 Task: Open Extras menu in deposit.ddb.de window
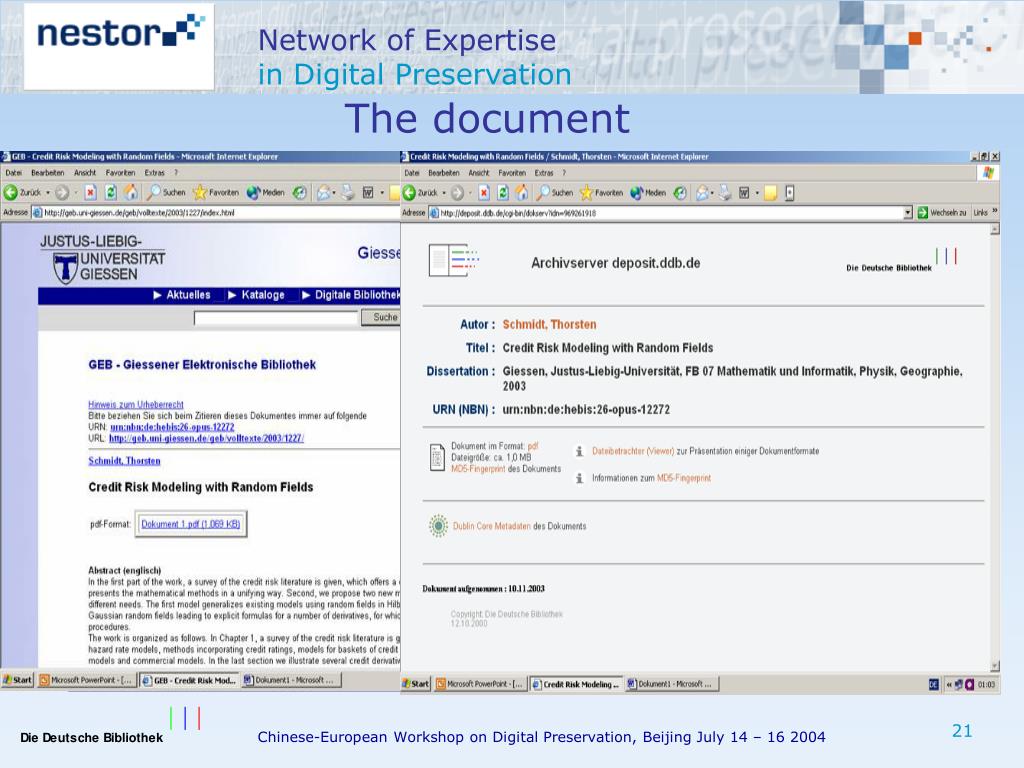pos(544,173)
